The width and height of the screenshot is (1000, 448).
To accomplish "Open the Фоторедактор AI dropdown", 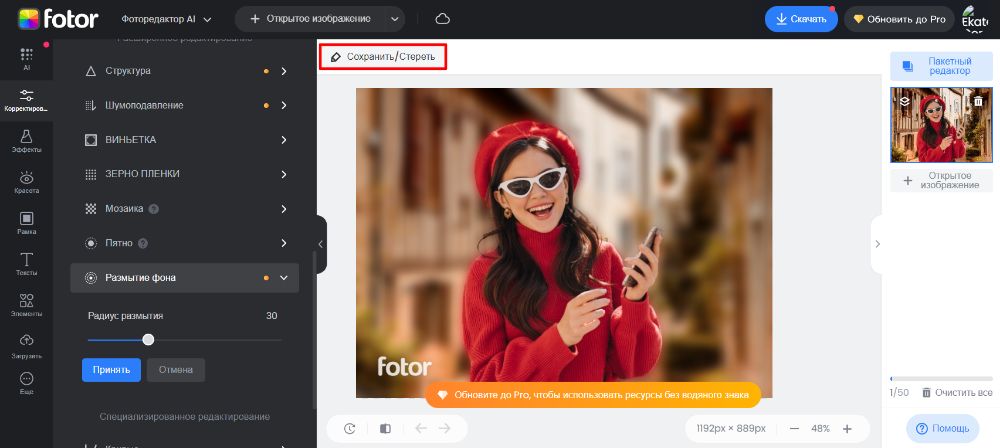I will (x=166, y=19).
